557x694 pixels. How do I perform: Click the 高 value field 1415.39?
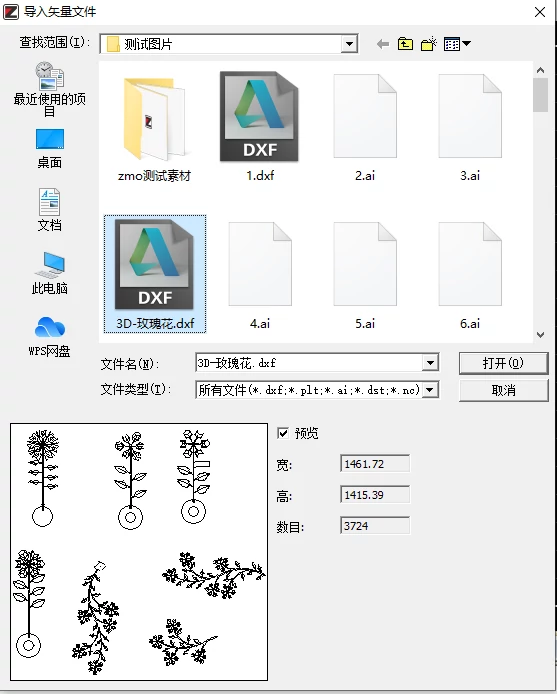click(x=375, y=495)
